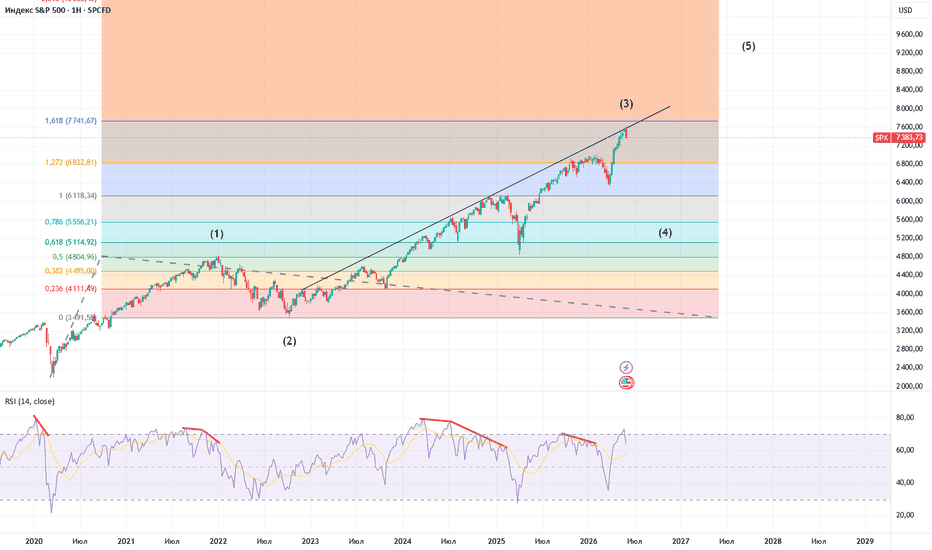Click 2026 on the time axis
932x550 pixels.
(588, 541)
